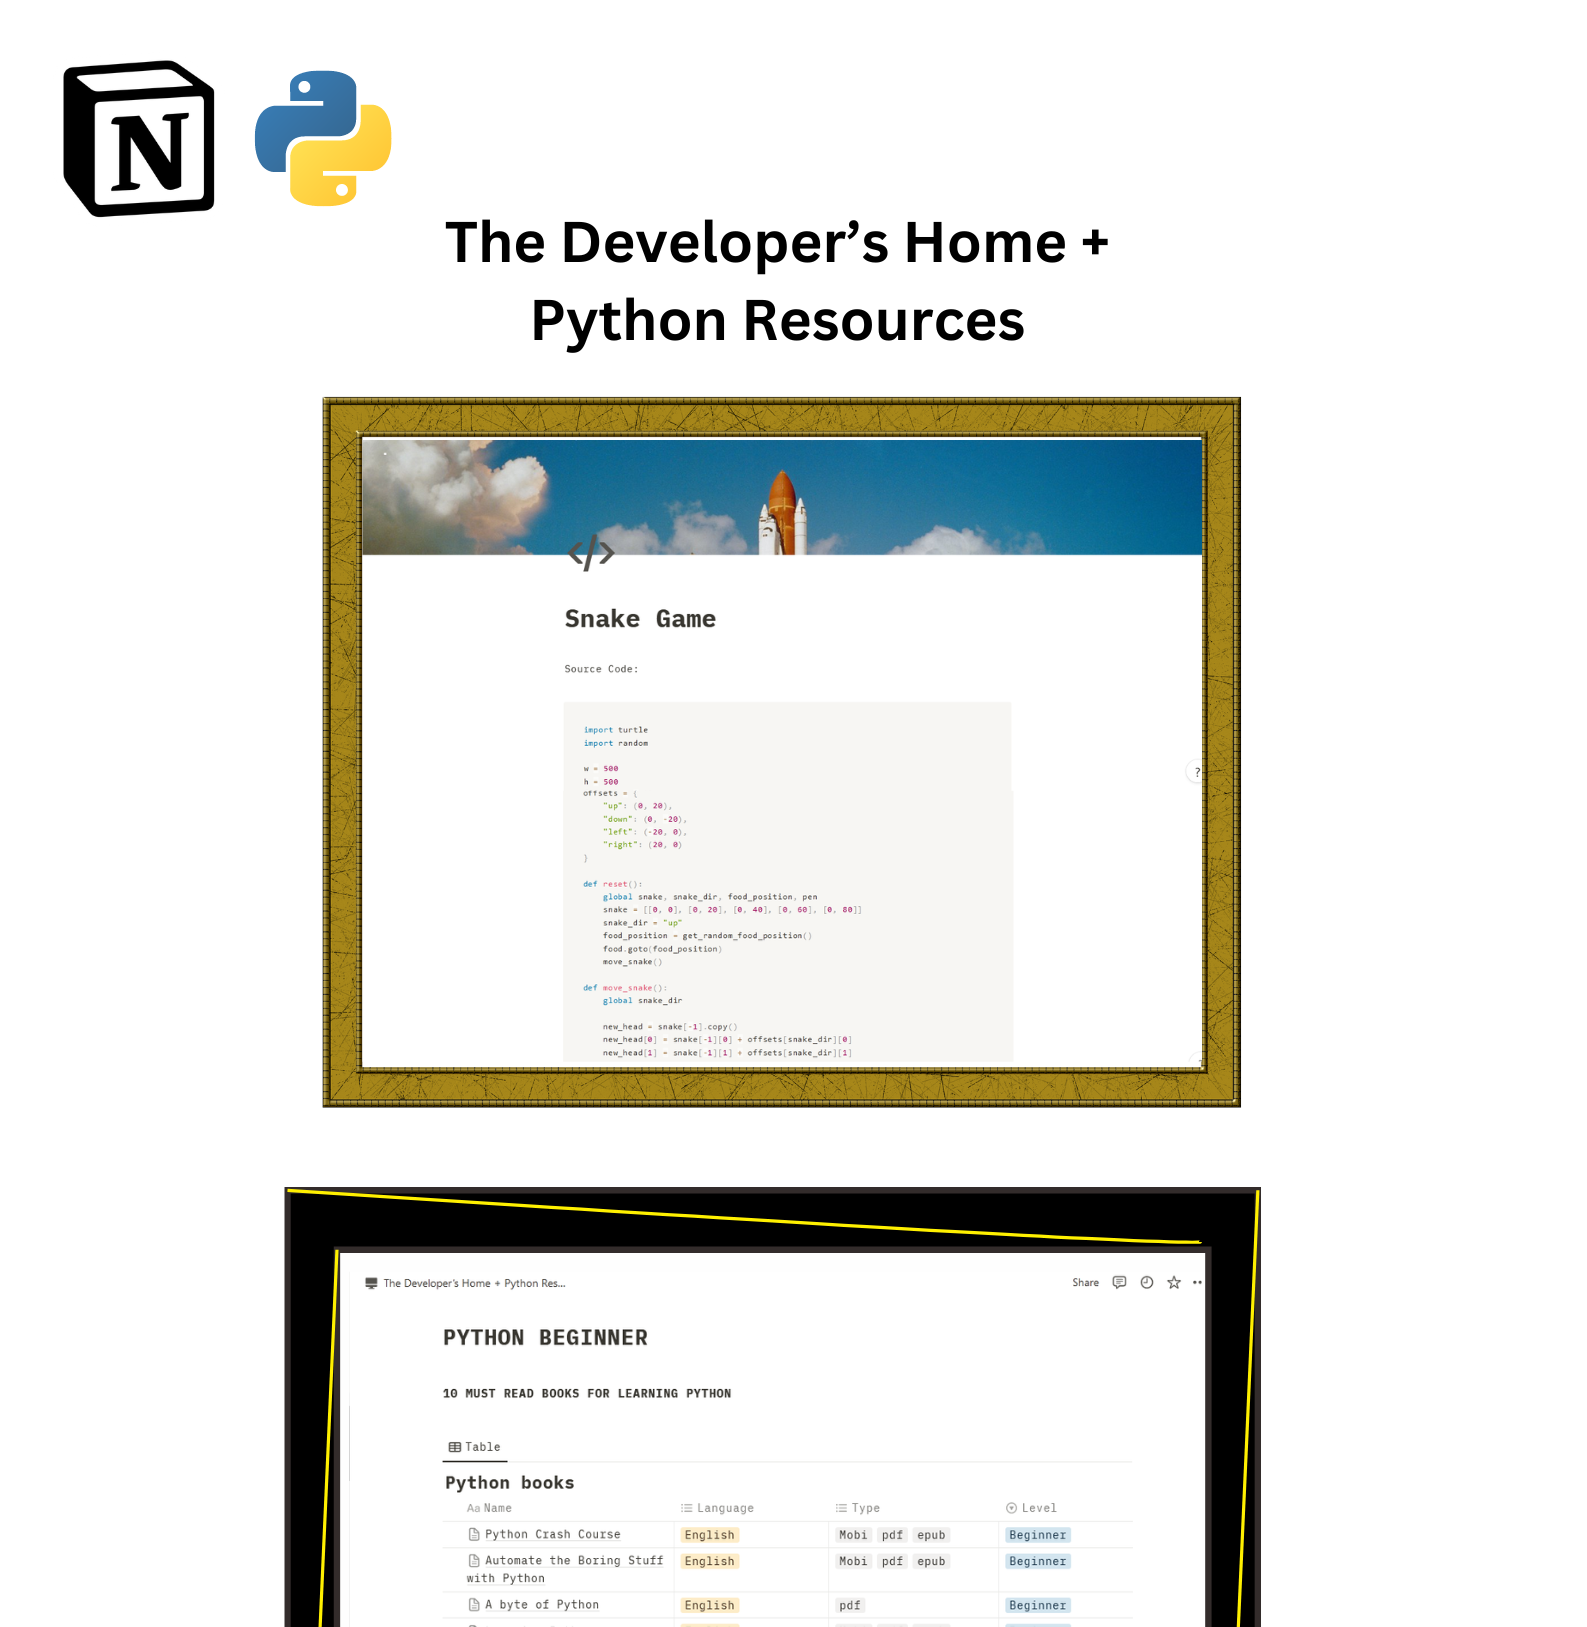The width and height of the screenshot is (1587, 1627).
Task: Click the table icon in the Table tab
Action: click(455, 1447)
